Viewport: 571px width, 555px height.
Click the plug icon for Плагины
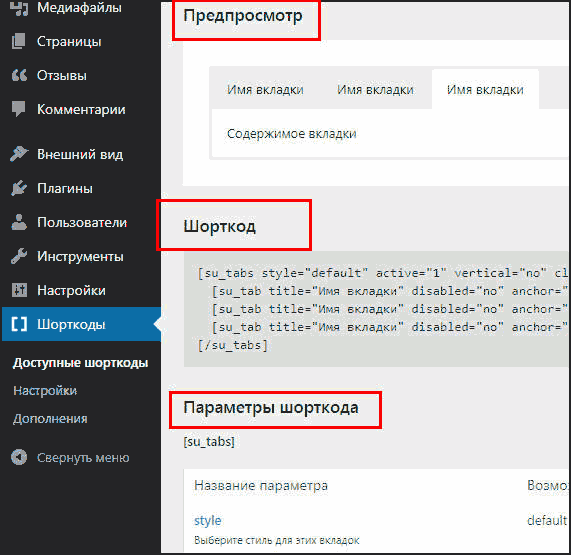pos(19,188)
